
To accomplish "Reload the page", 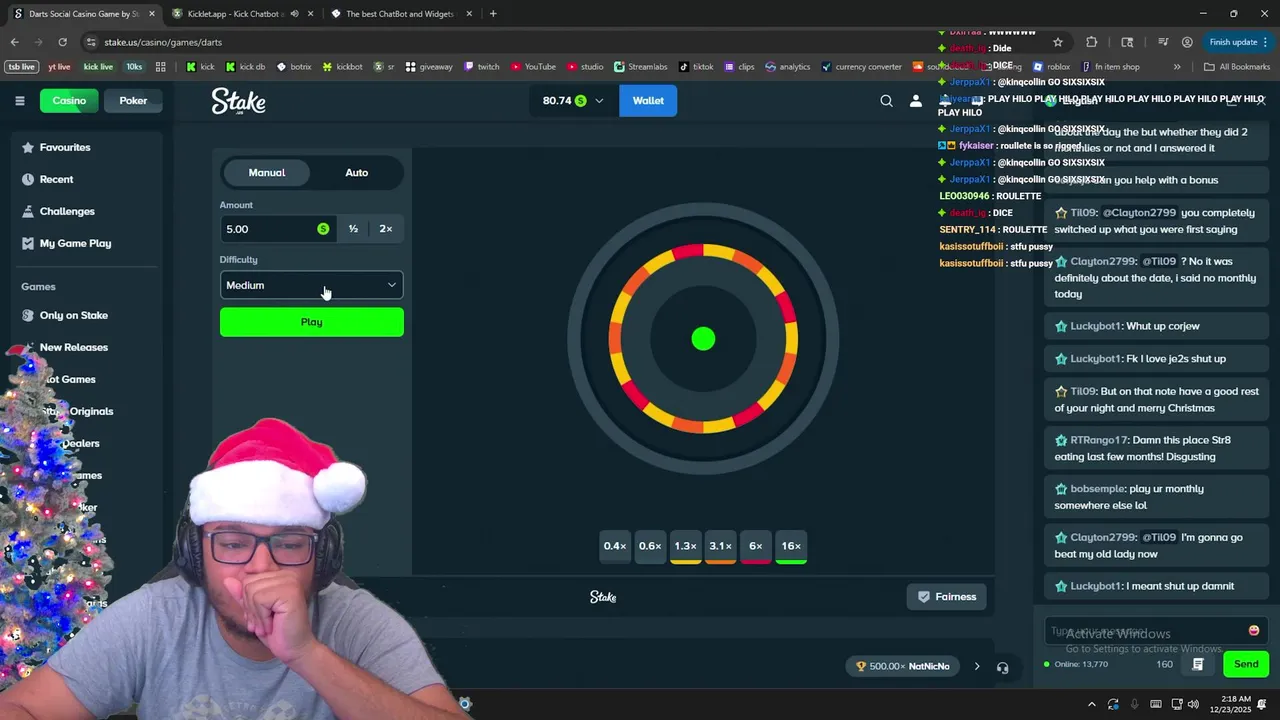I will pos(62,42).
